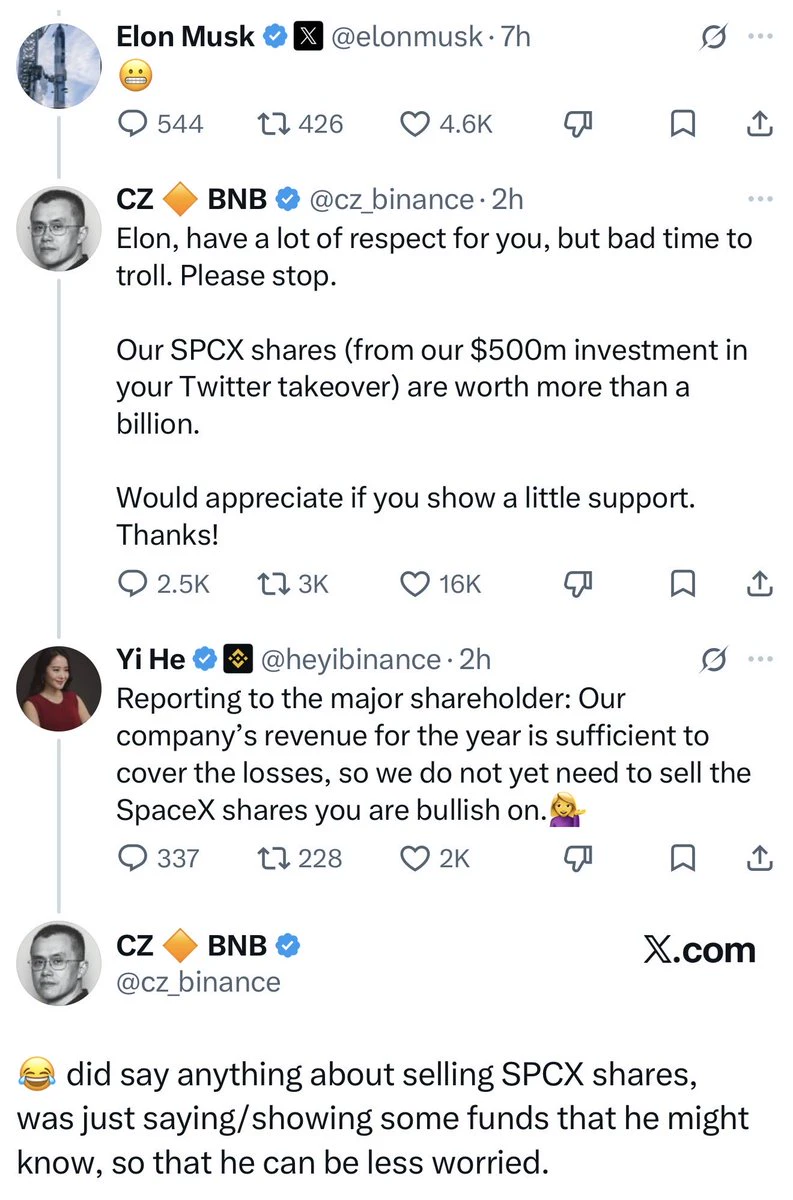Open more menu on CZ's reply

tap(761, 199)
